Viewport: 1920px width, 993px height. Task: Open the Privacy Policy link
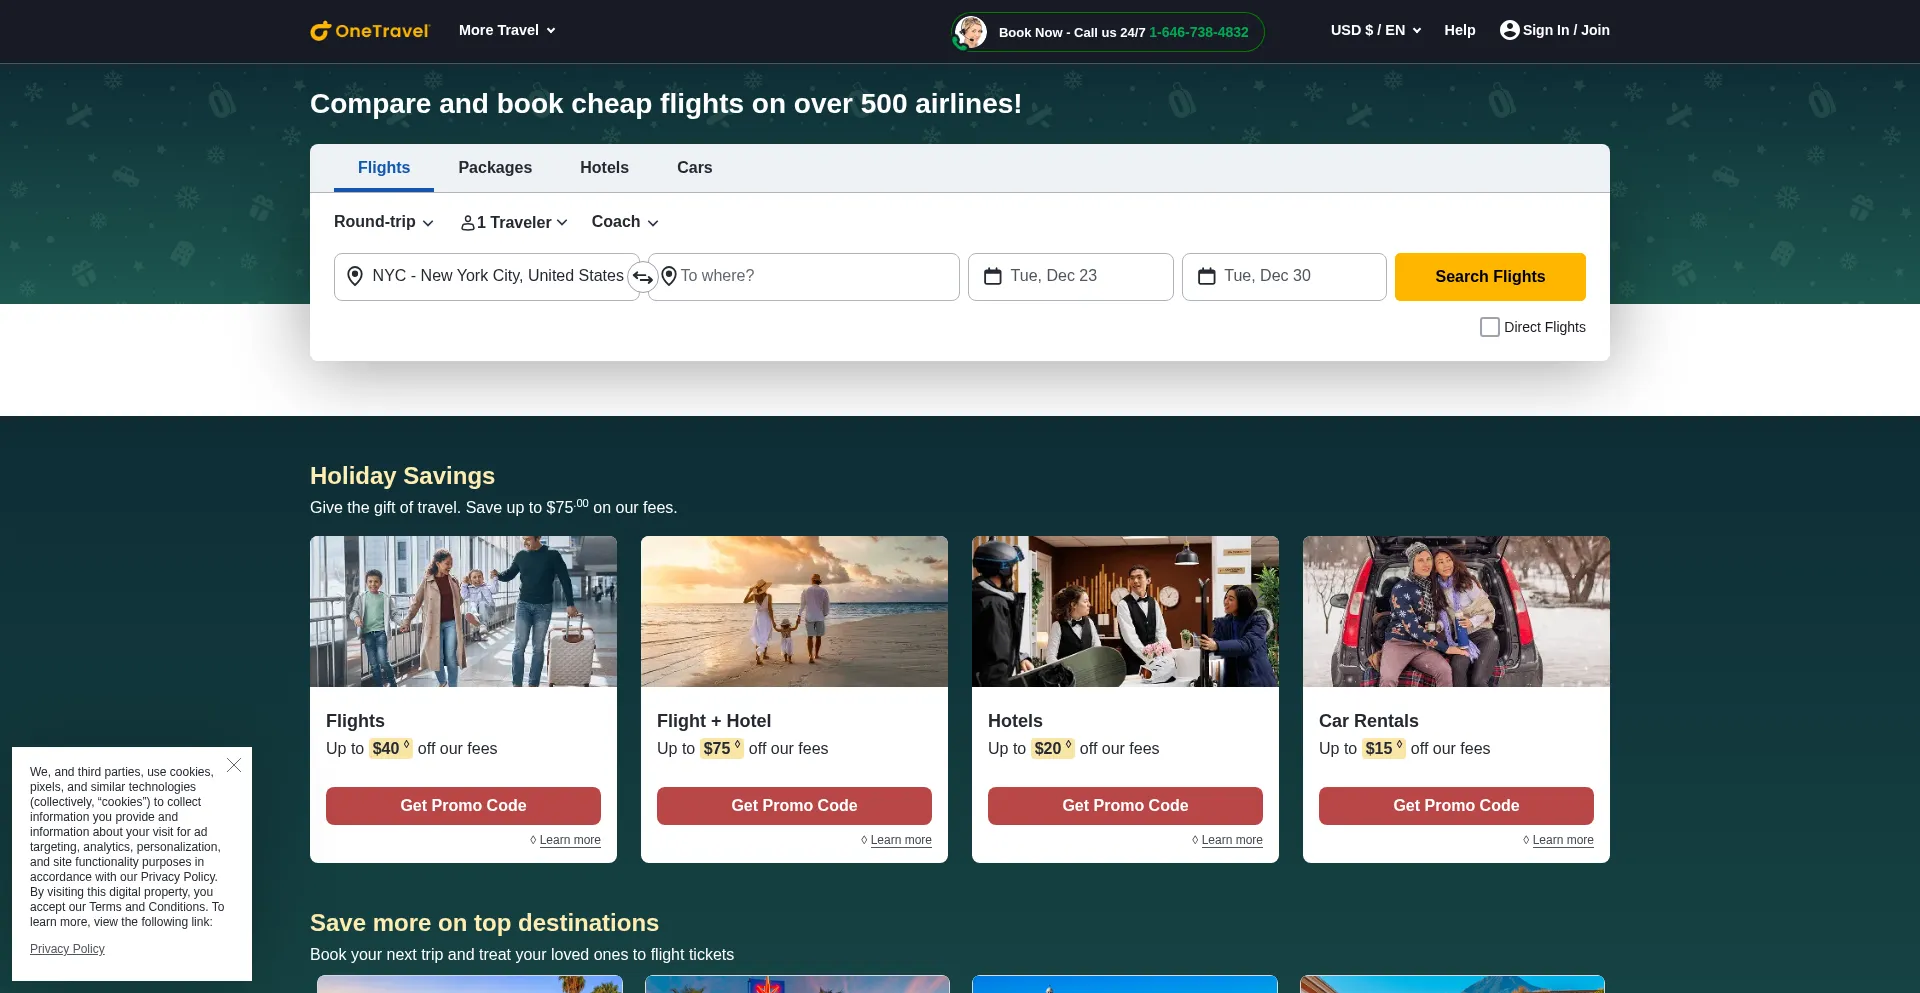point(67,949)
